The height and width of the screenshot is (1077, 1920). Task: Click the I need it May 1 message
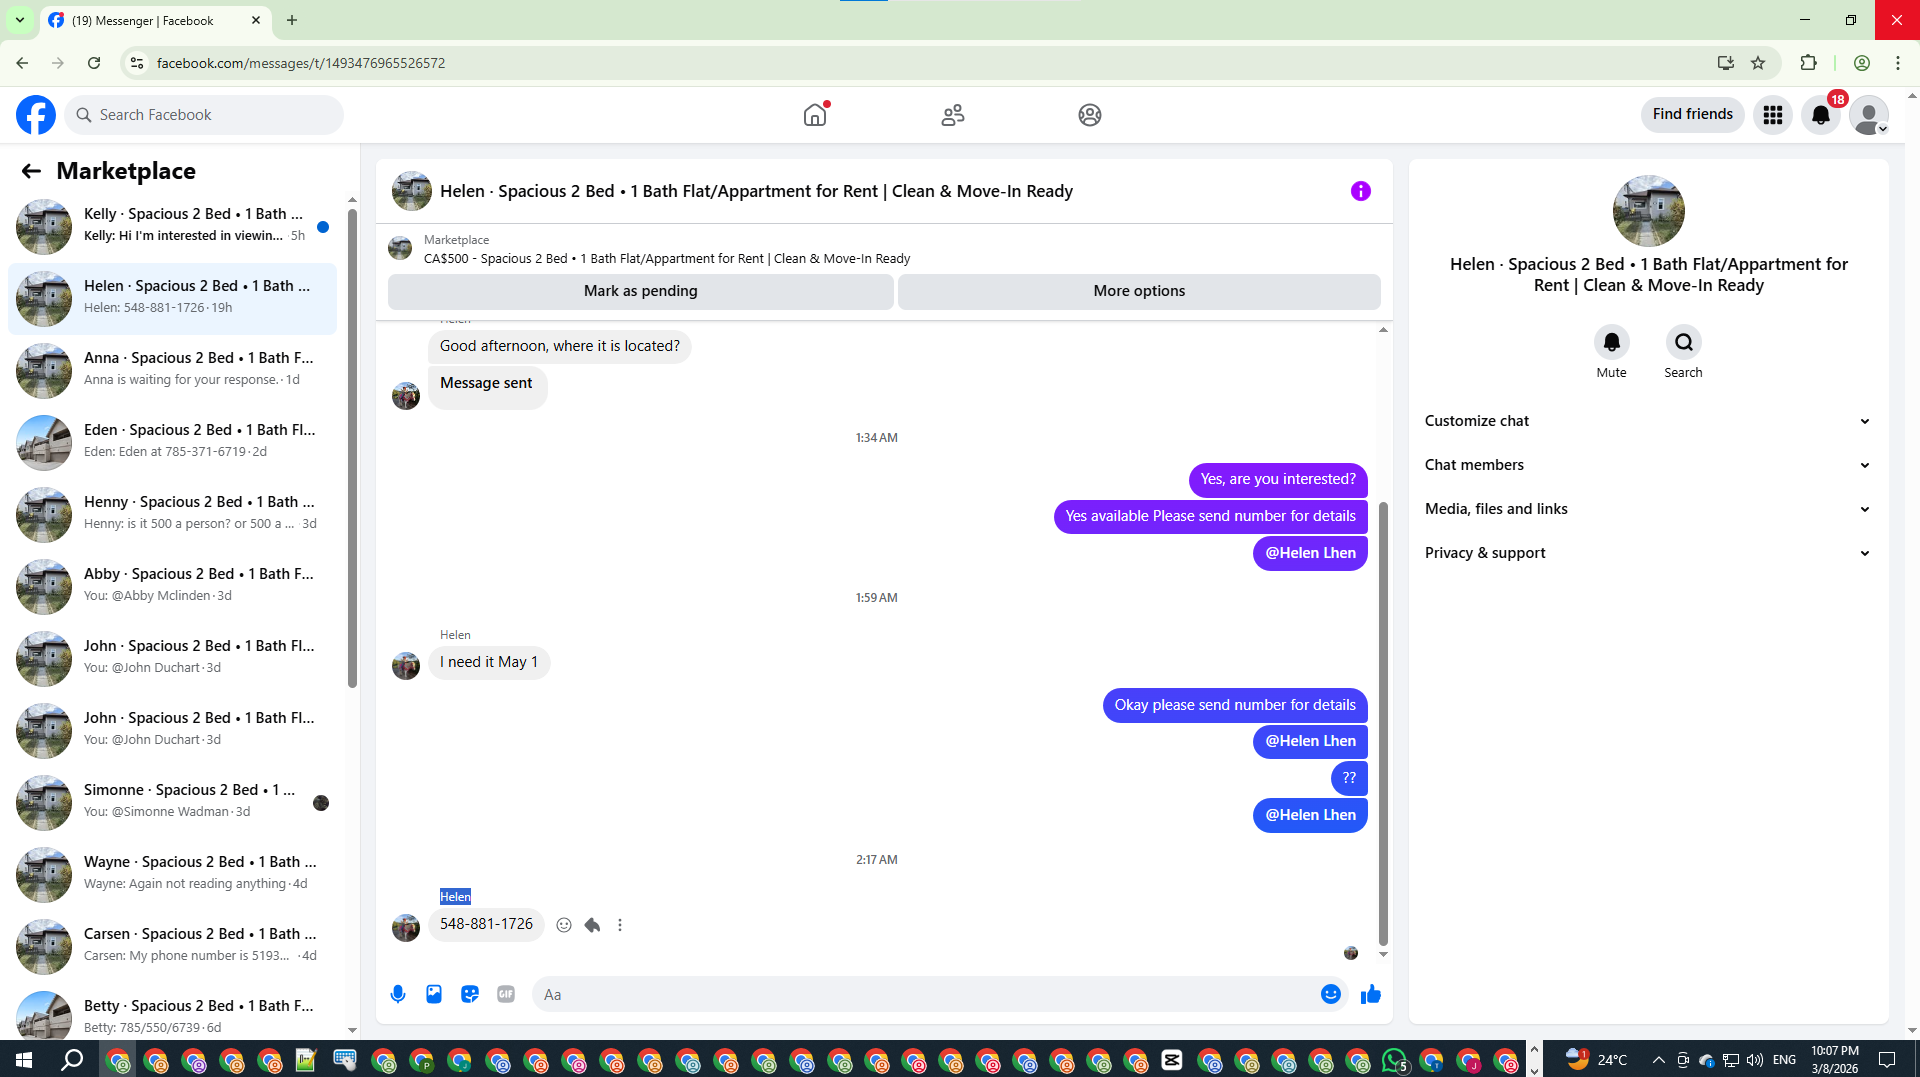pyautogui.click(x=489, y=662)
